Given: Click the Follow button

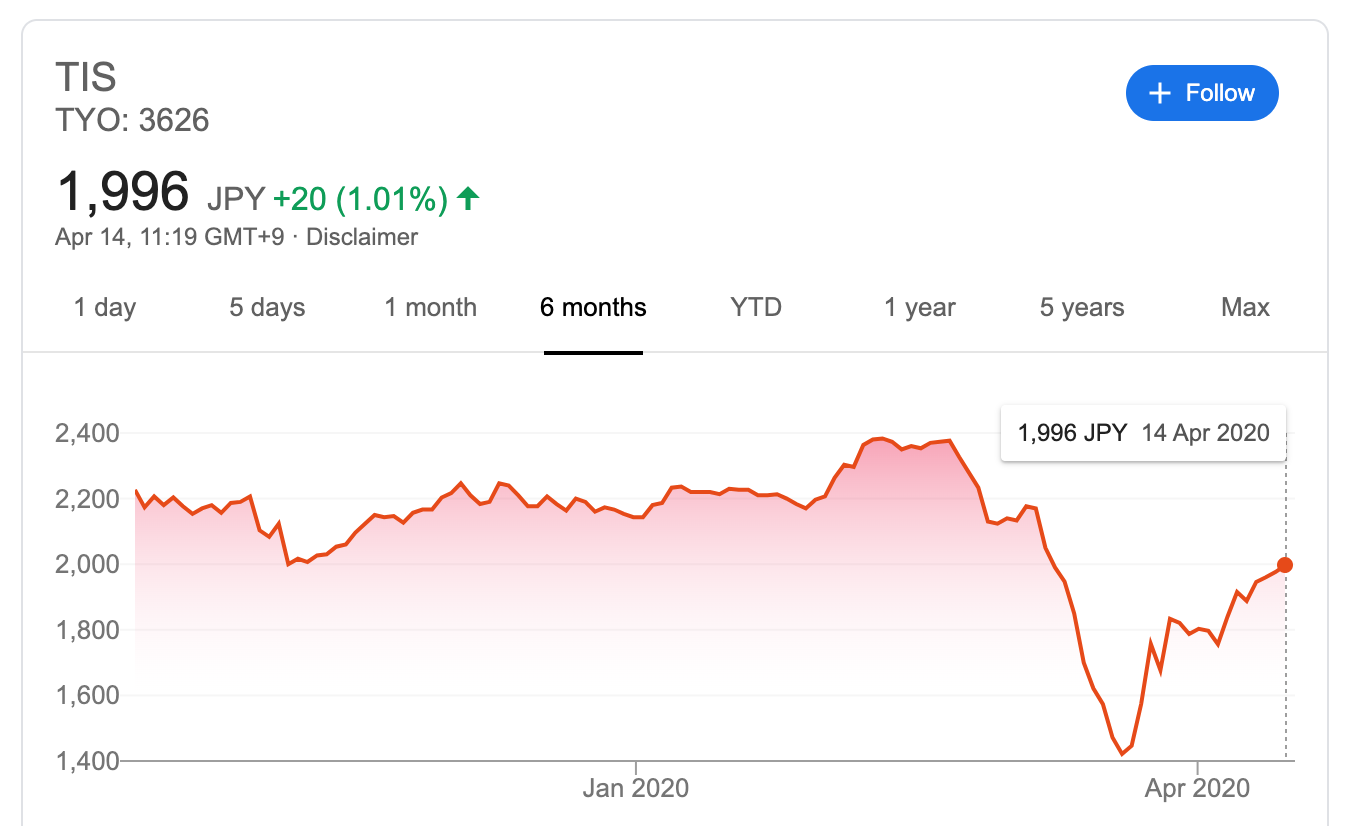Looking at the screenshot, I should point(1202,93).
